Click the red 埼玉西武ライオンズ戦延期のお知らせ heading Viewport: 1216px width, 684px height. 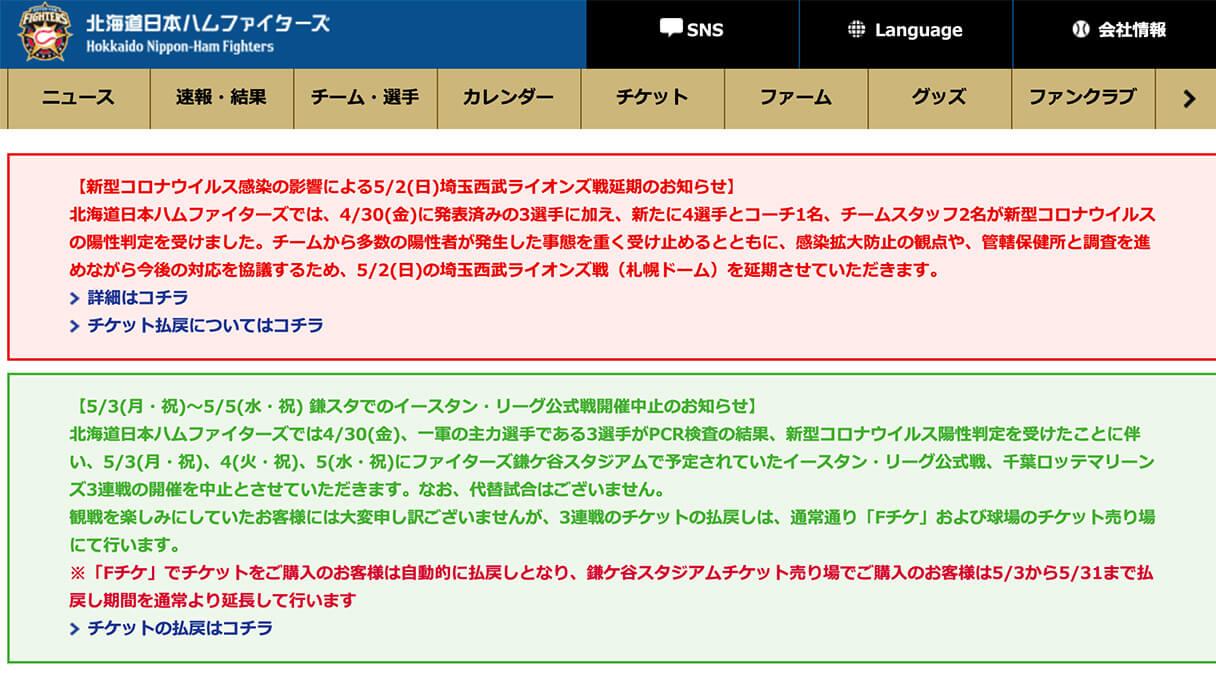click(406, 187)
